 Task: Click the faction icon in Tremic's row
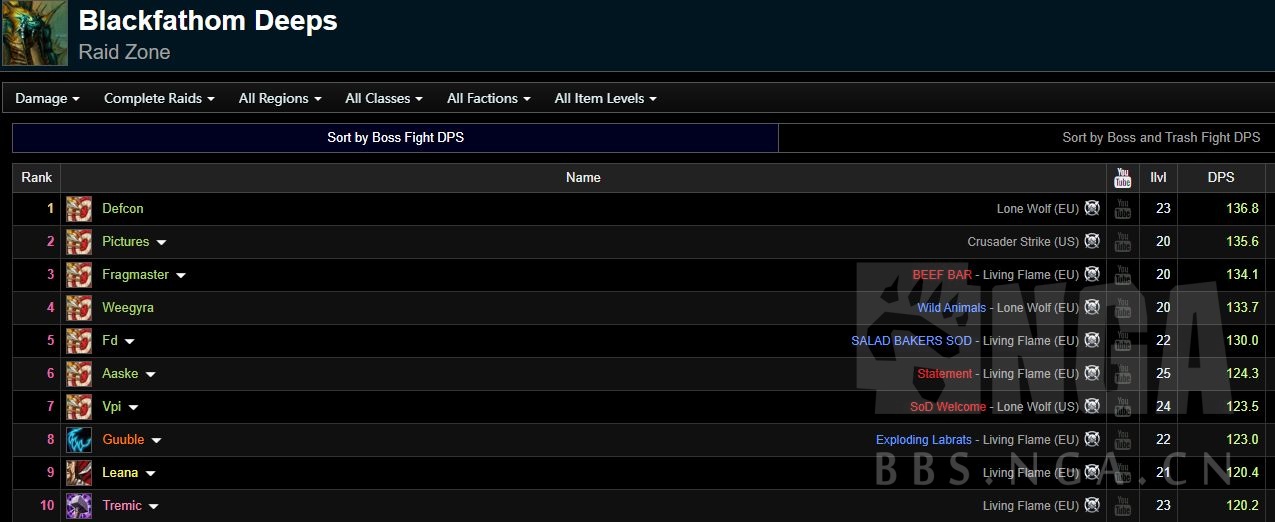click(x=1092, y=506)
